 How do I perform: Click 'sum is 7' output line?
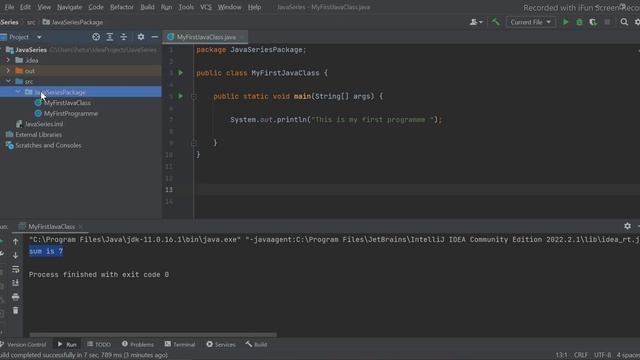pos(46,251)
